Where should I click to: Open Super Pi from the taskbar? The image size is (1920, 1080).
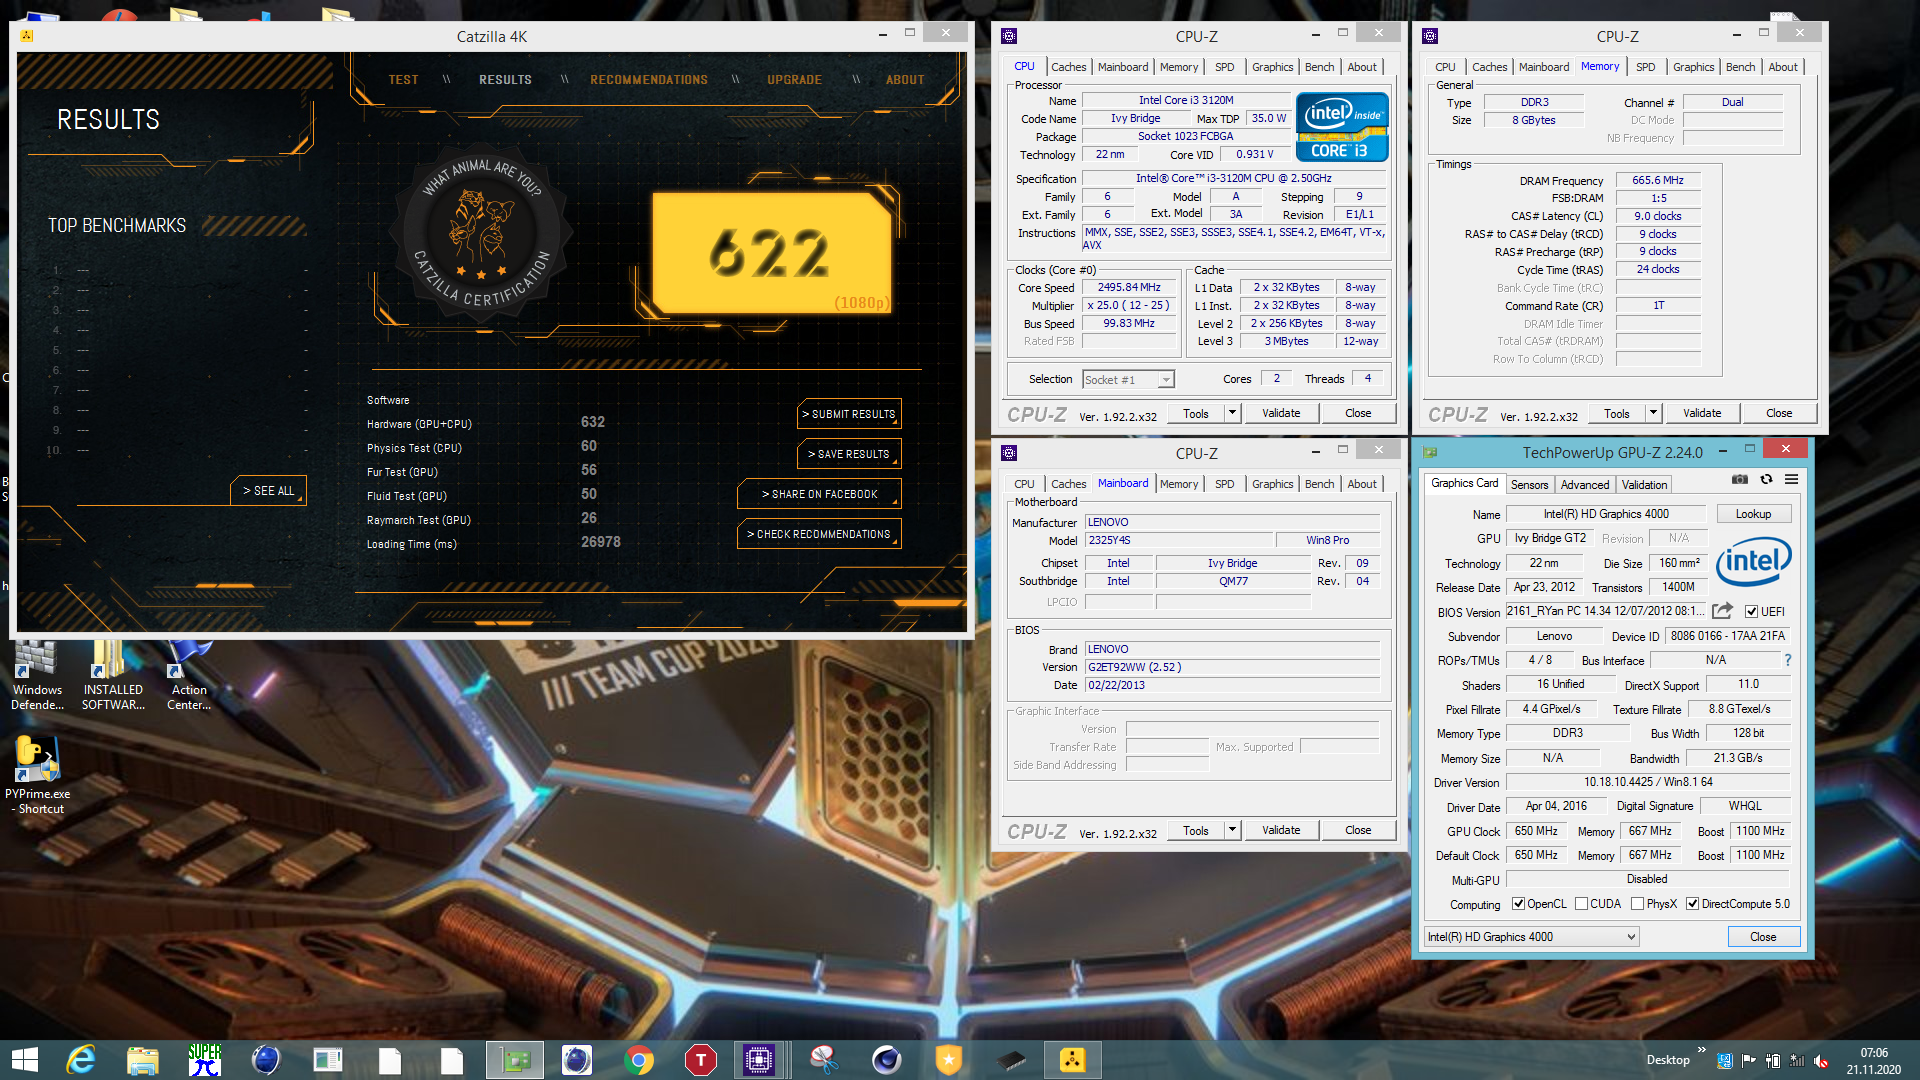coord(204,1060)
